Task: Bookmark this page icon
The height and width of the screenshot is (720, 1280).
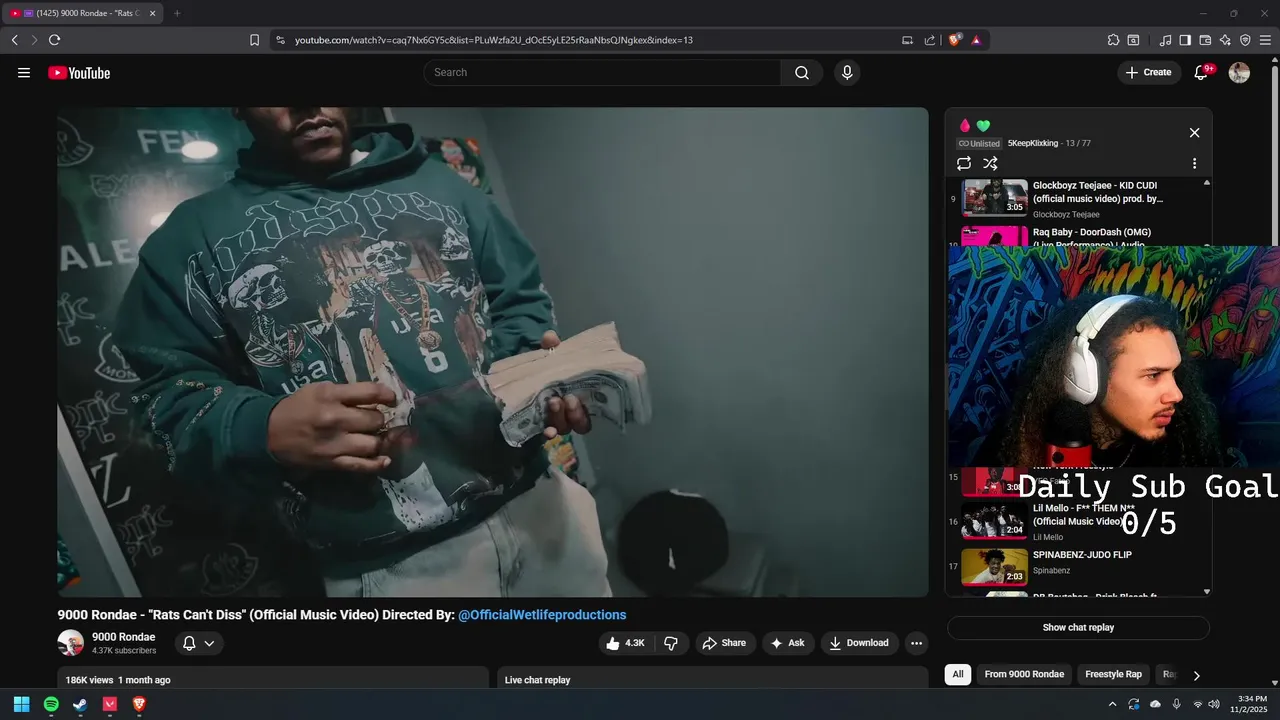Action: point(254,40)
